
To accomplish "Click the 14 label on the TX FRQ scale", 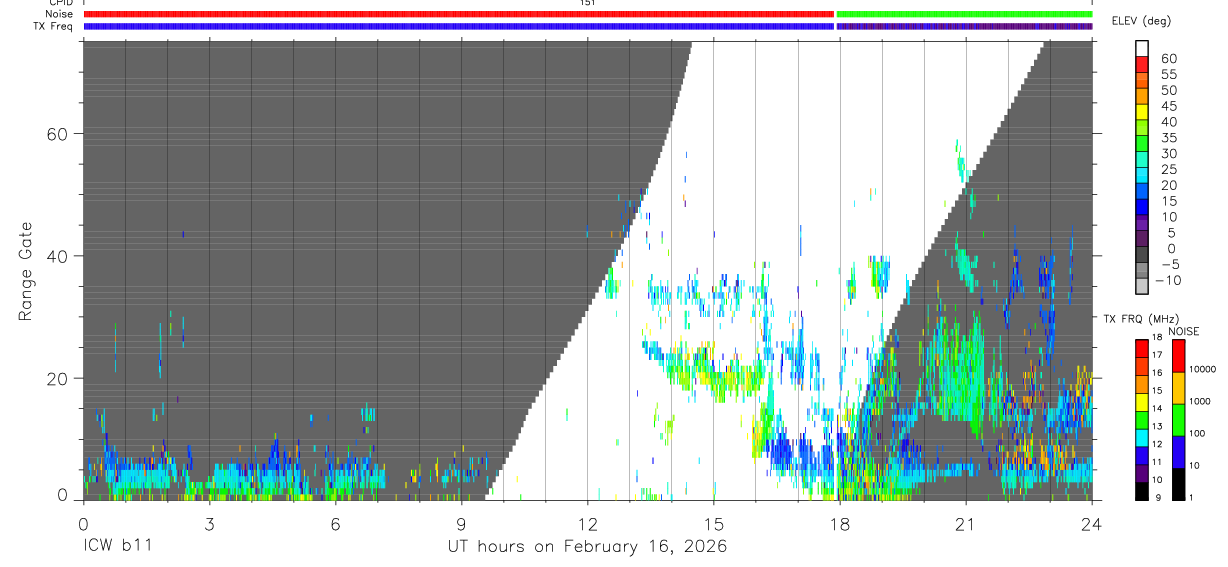I will pos(1159,408).
